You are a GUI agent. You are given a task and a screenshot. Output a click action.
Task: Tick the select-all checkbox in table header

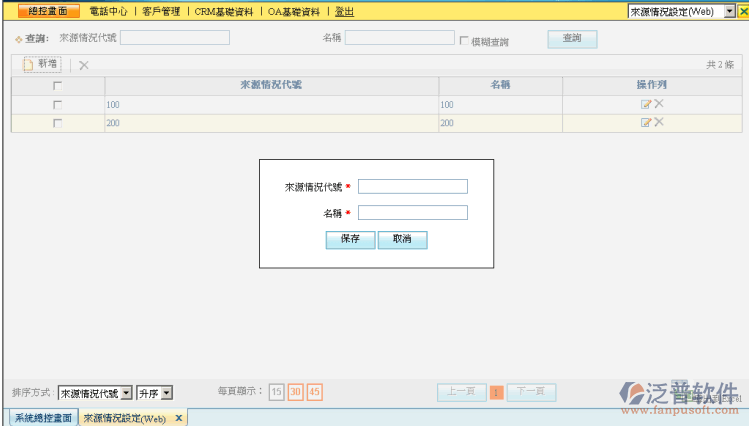pyautogui.click(x=57, y=86)
